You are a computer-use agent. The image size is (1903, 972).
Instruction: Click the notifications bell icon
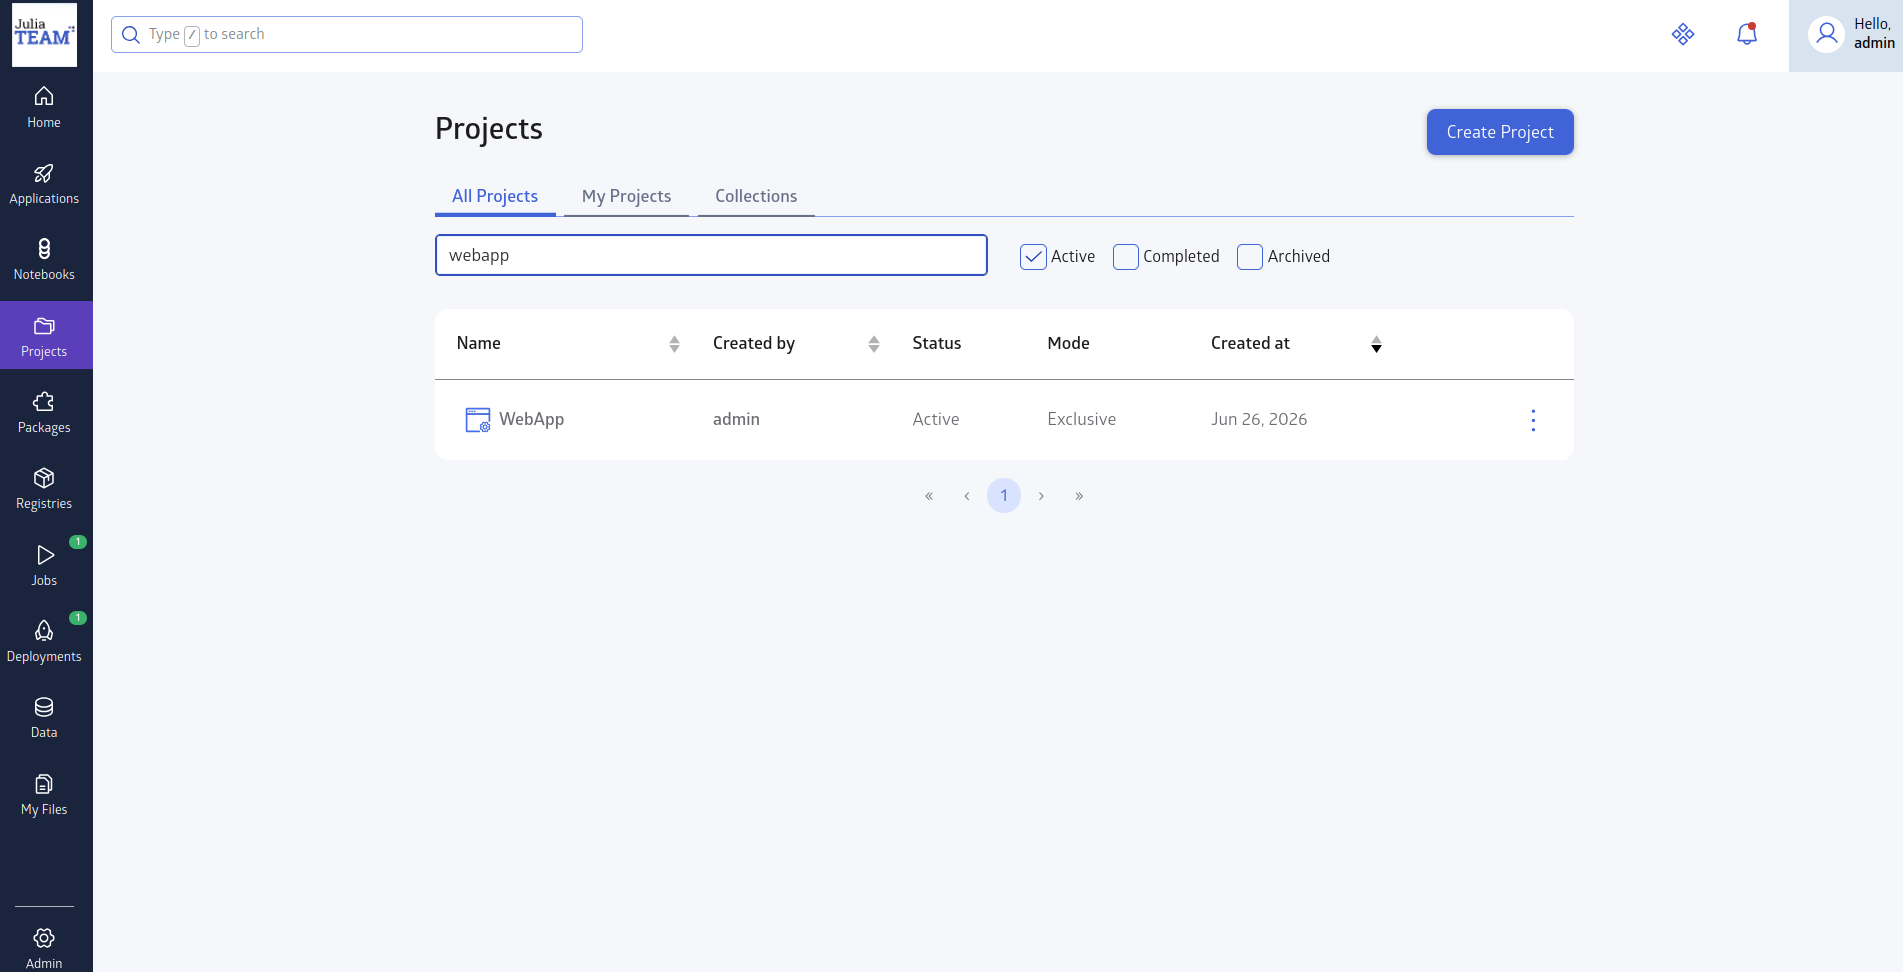(1747, 34)
